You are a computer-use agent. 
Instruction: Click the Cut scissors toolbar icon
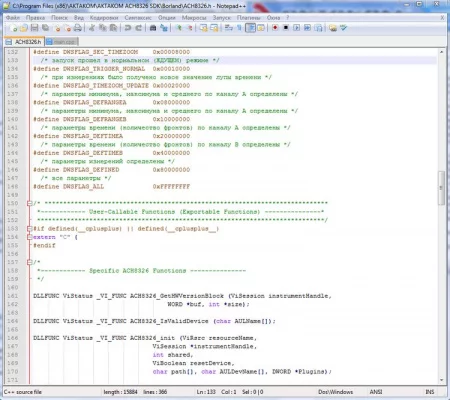tap(92, 28)
